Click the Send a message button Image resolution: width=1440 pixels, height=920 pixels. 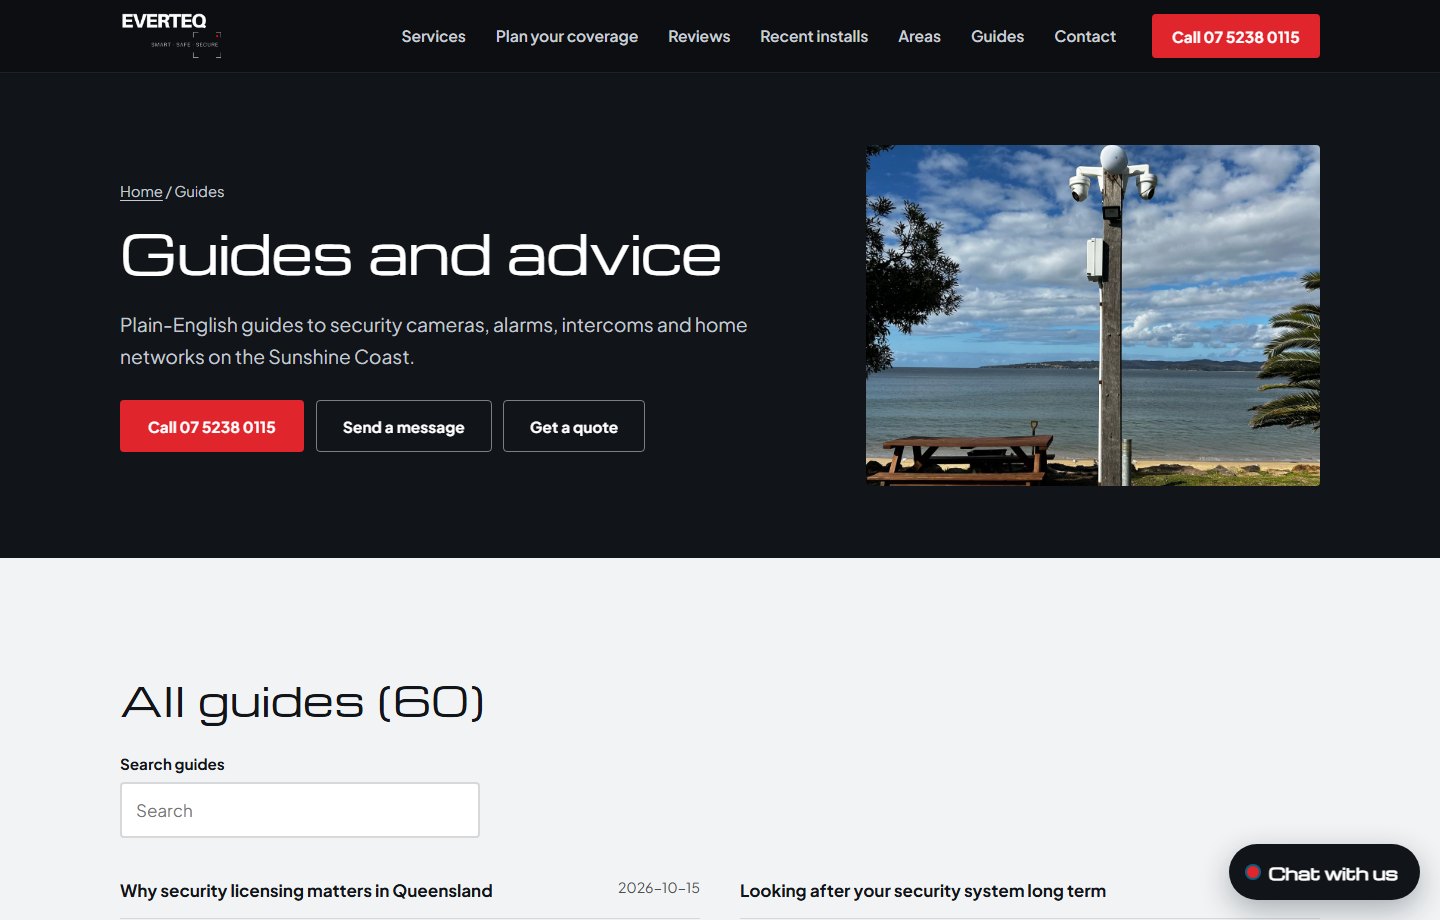click(x=404, y=426)
